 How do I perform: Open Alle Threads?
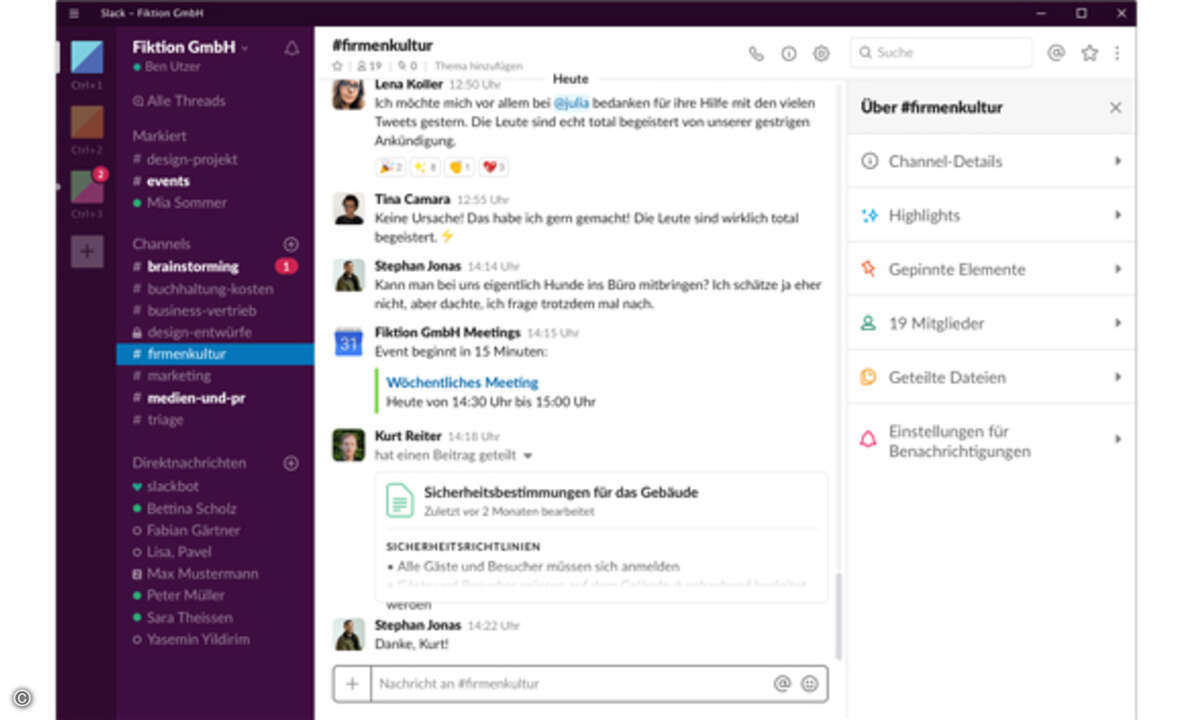pos(179,101)
